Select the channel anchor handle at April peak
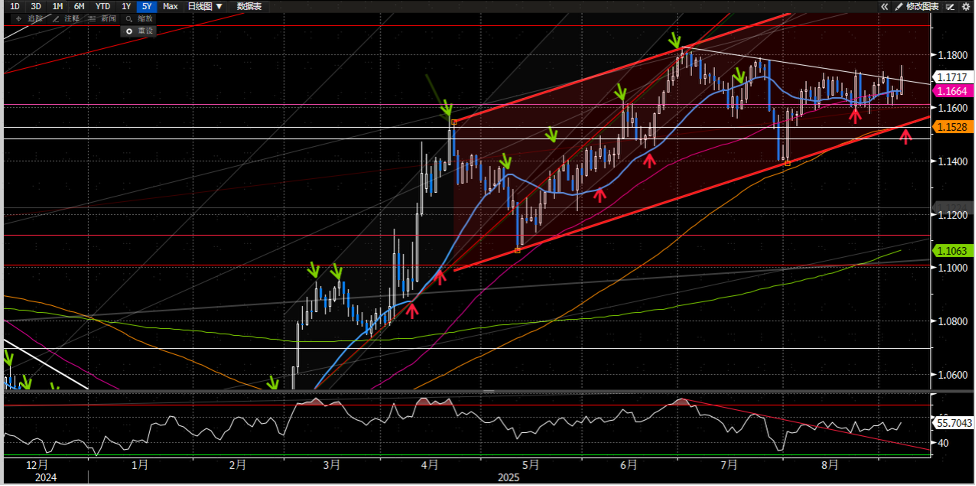Image resolution: width=976 pixels, height=486 pixels. pos(454,122)
